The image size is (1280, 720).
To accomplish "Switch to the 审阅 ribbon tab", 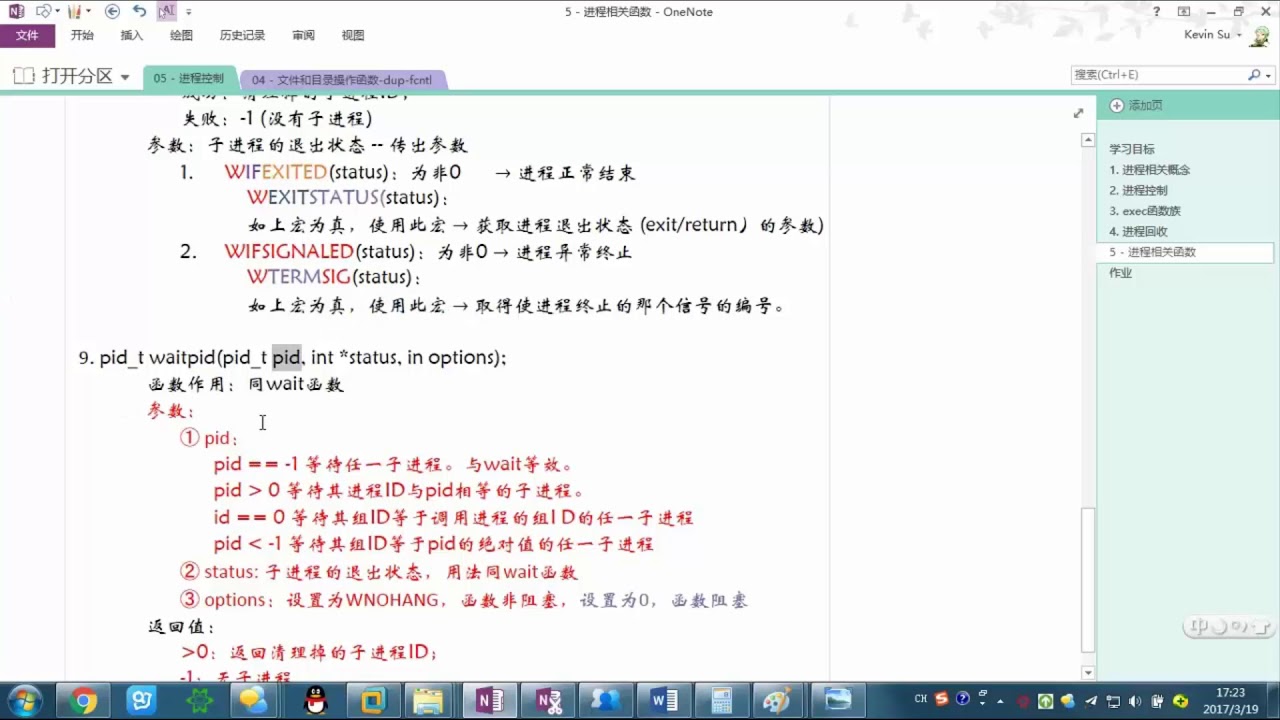I will [303, 35].
